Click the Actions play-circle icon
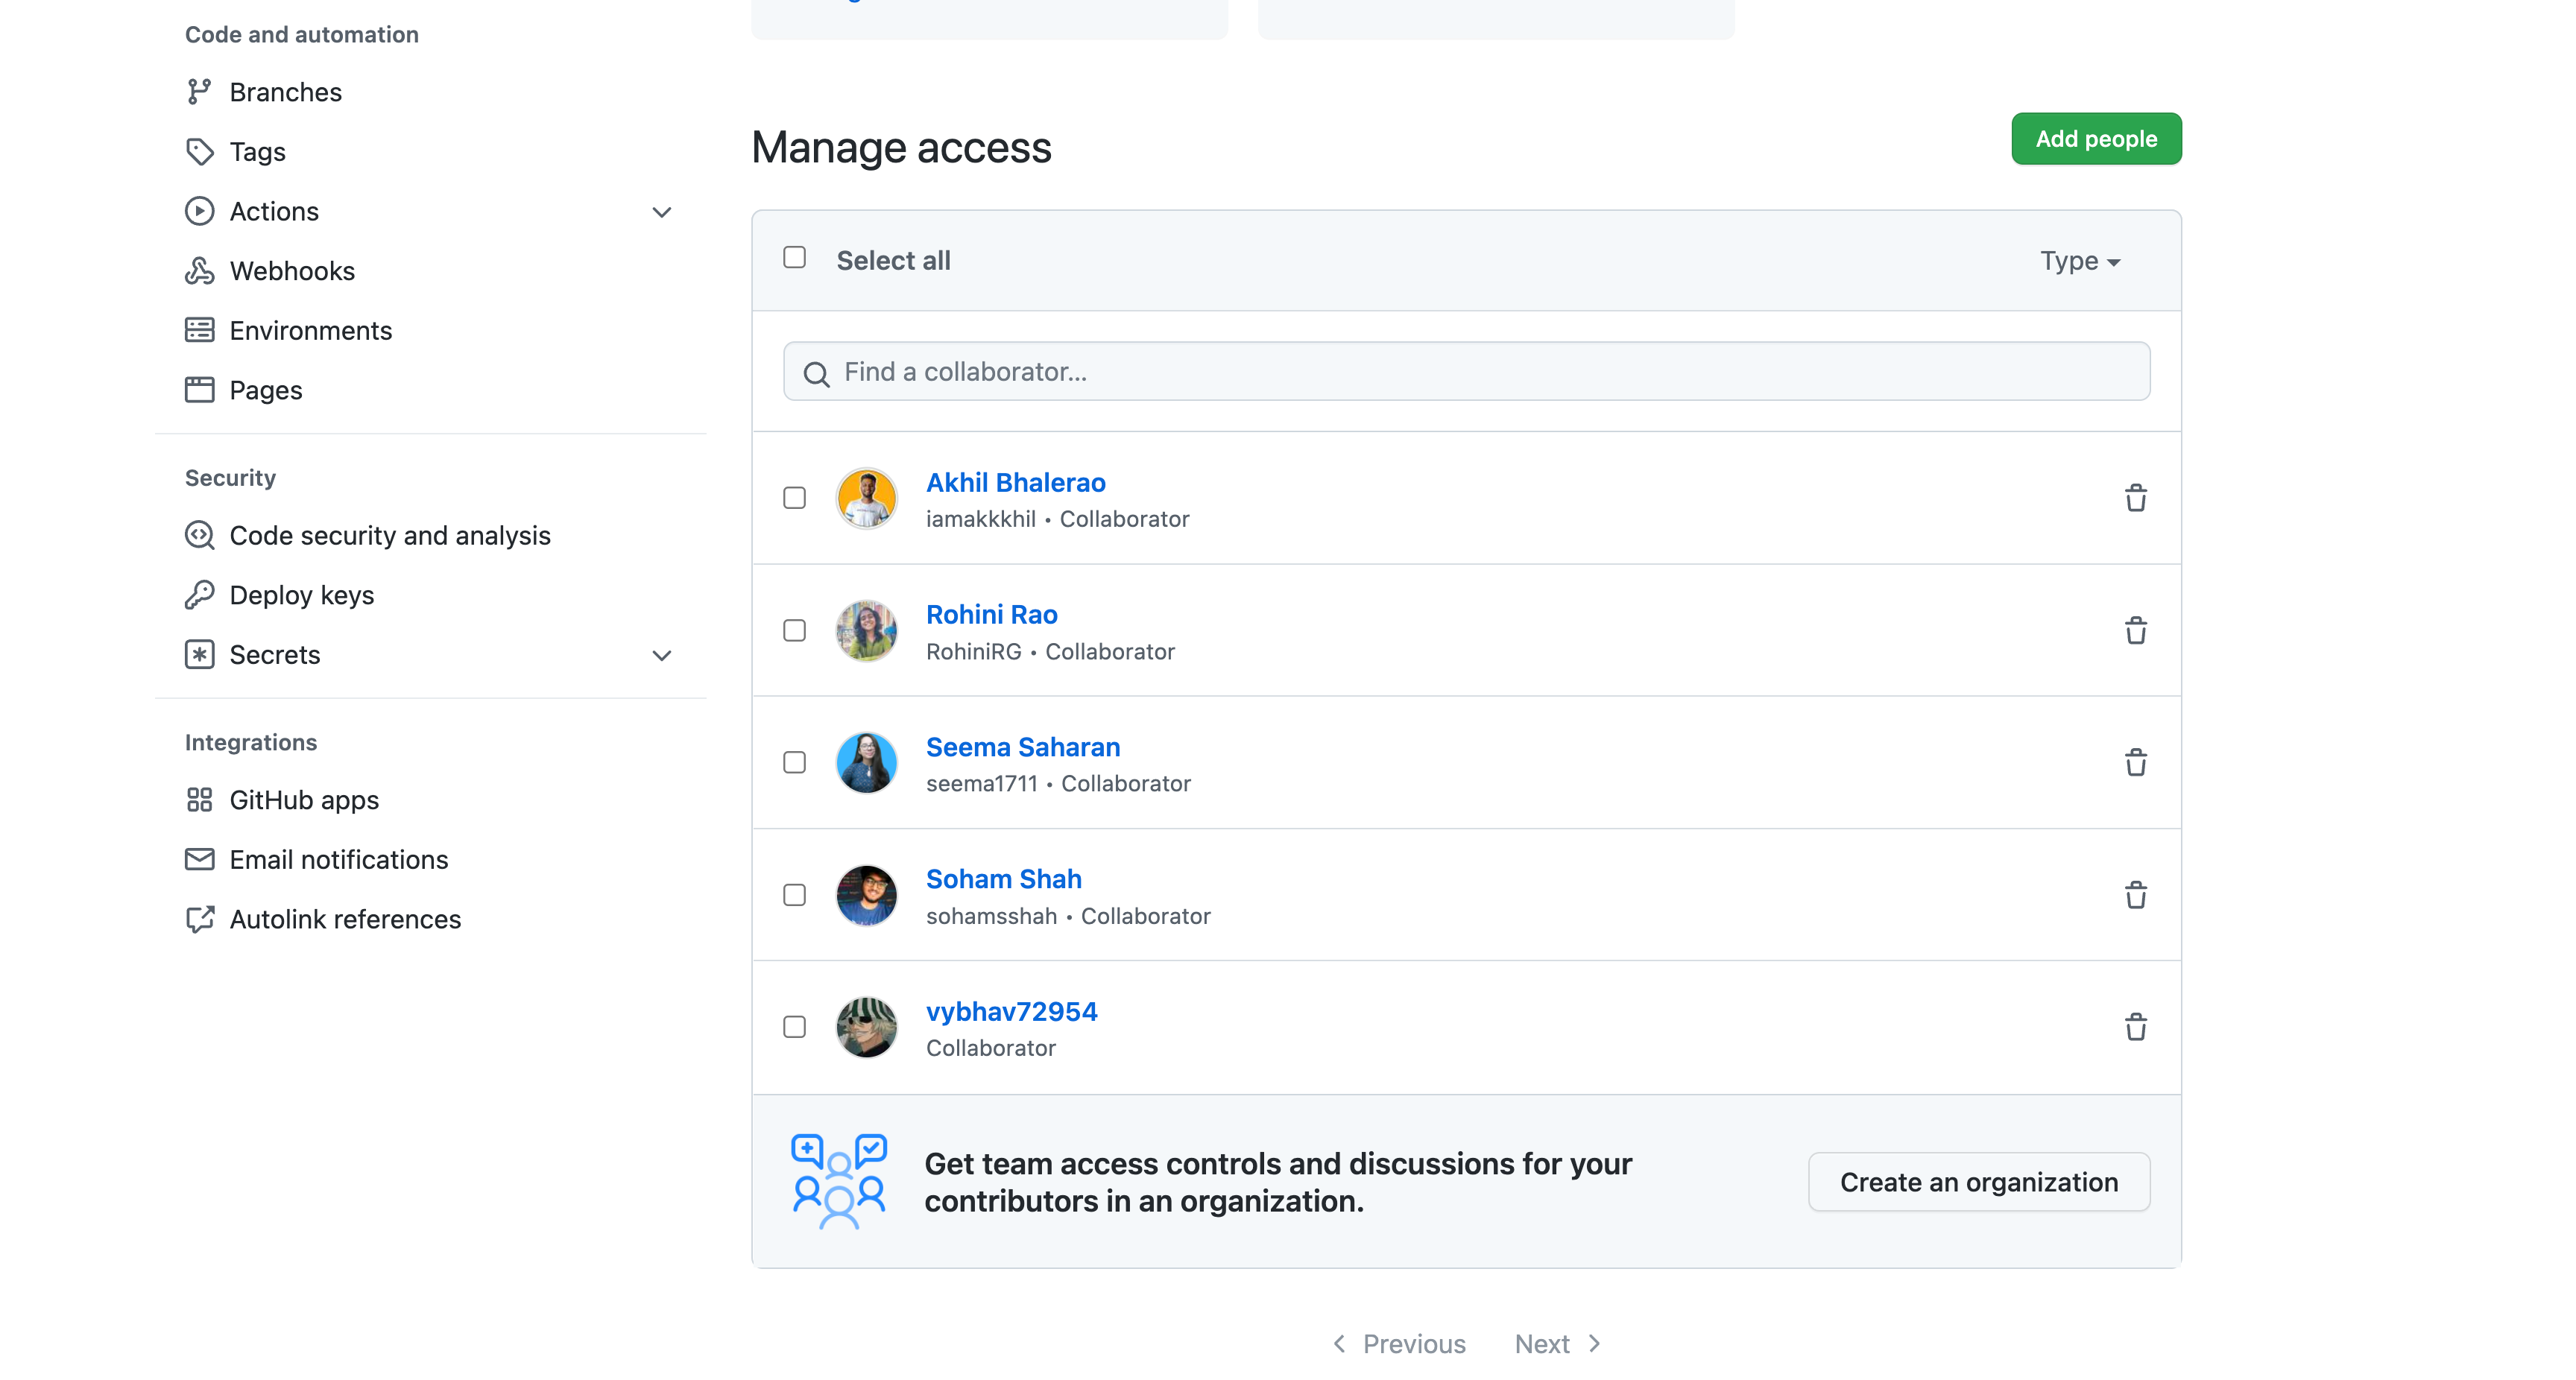The image size is (2576, 1380). [x=199, y=211]
